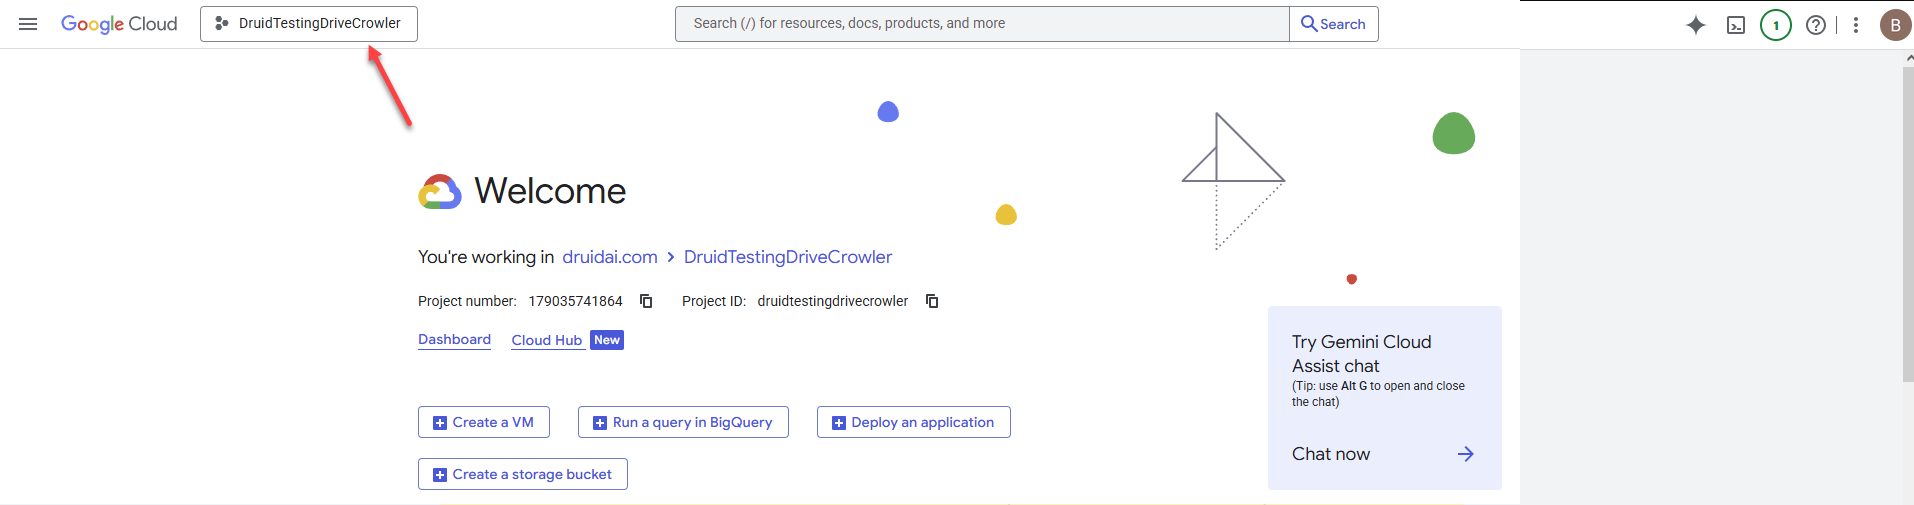Click the Create a VM button
The width and height of the screenshot is (1914, 505).
point(484,422)
